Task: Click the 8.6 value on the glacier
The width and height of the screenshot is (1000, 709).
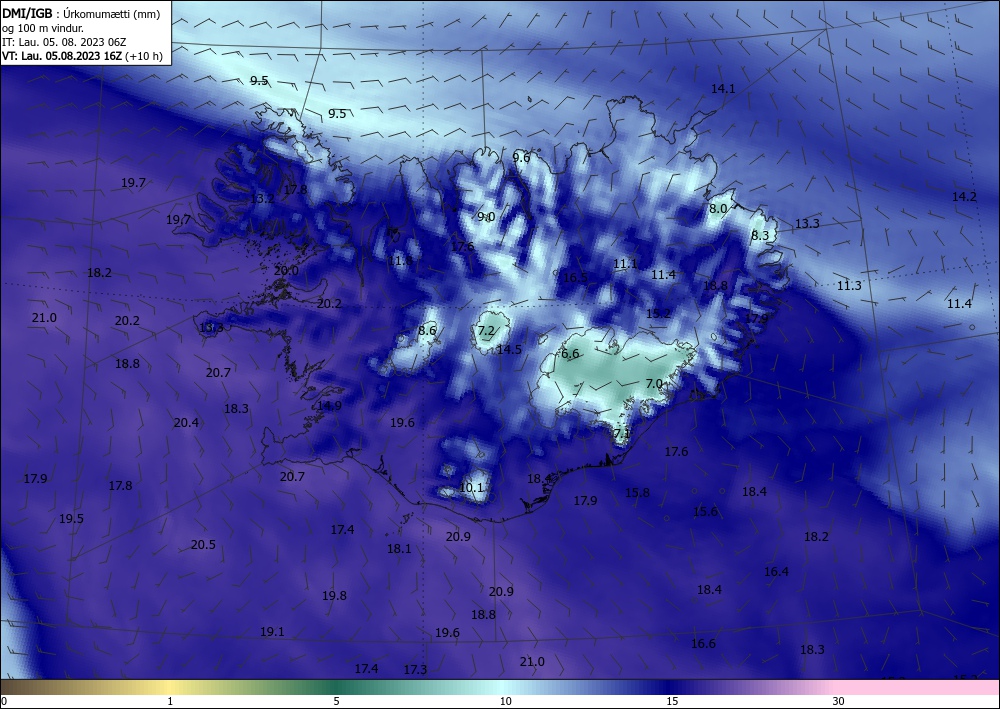Action: coord(427,330)
